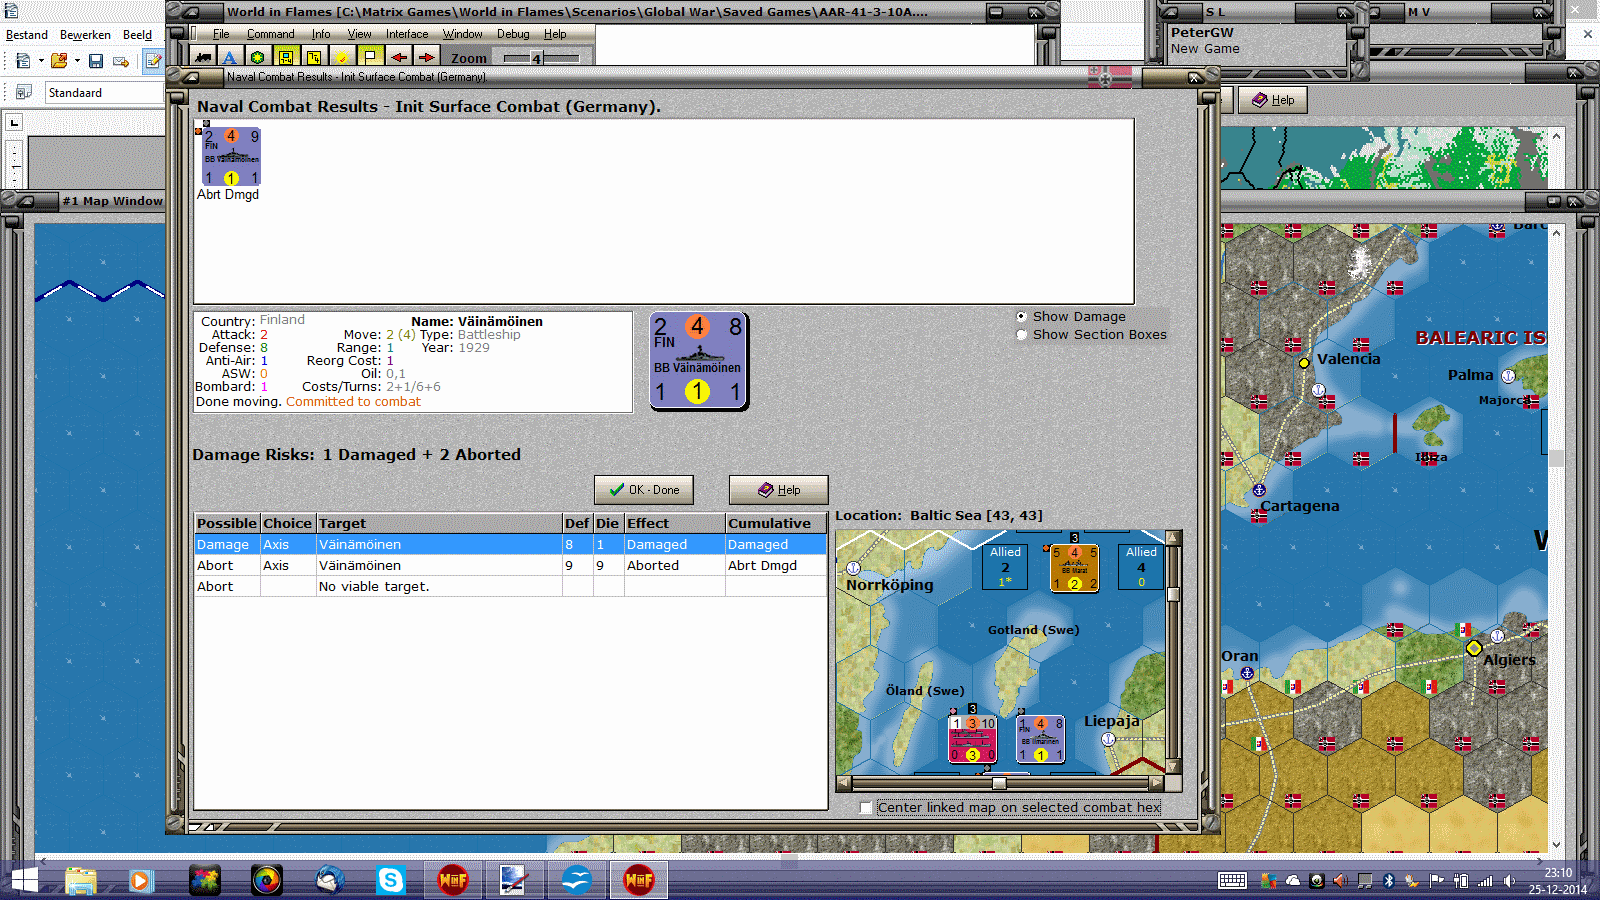This screenshot has height=900, width=1600.
Task: Click the flag toolbar icon
Action: [370, 58]
